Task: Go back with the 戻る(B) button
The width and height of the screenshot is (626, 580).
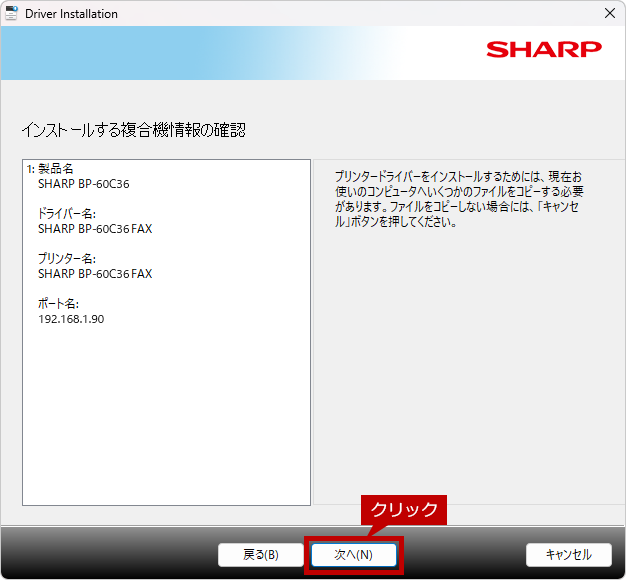Action: [x=261, y=554]
